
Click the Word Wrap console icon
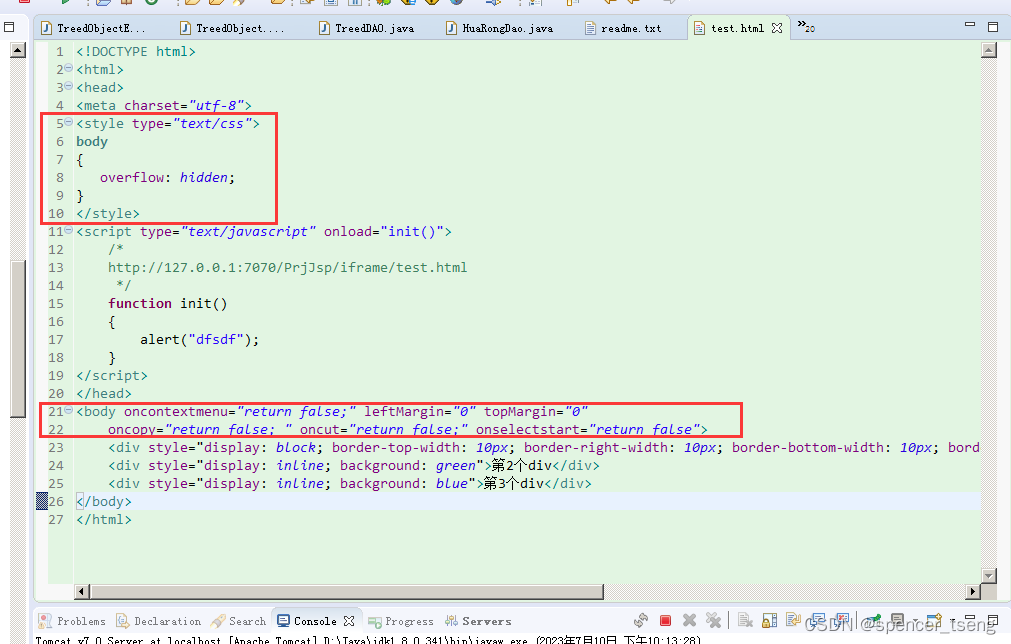pos(793,620)
